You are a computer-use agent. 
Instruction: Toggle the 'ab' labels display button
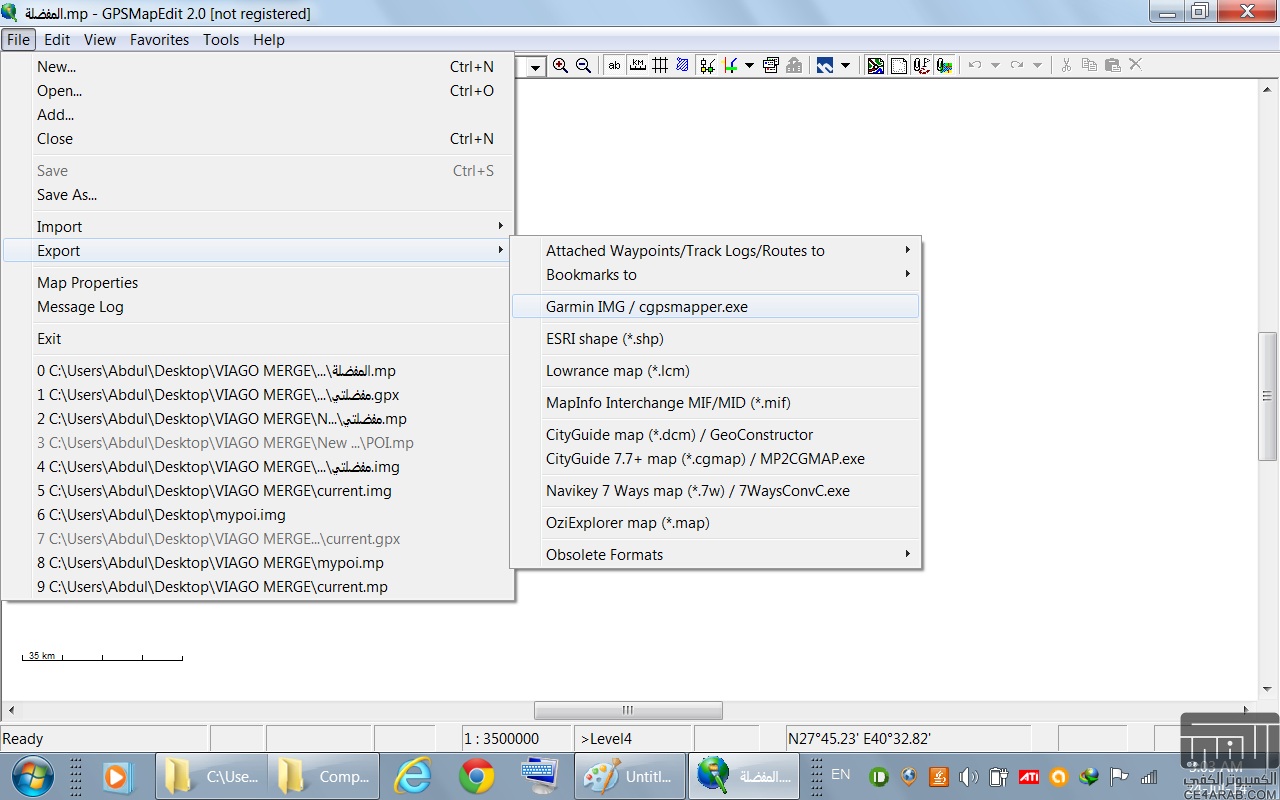coord(614,66)
